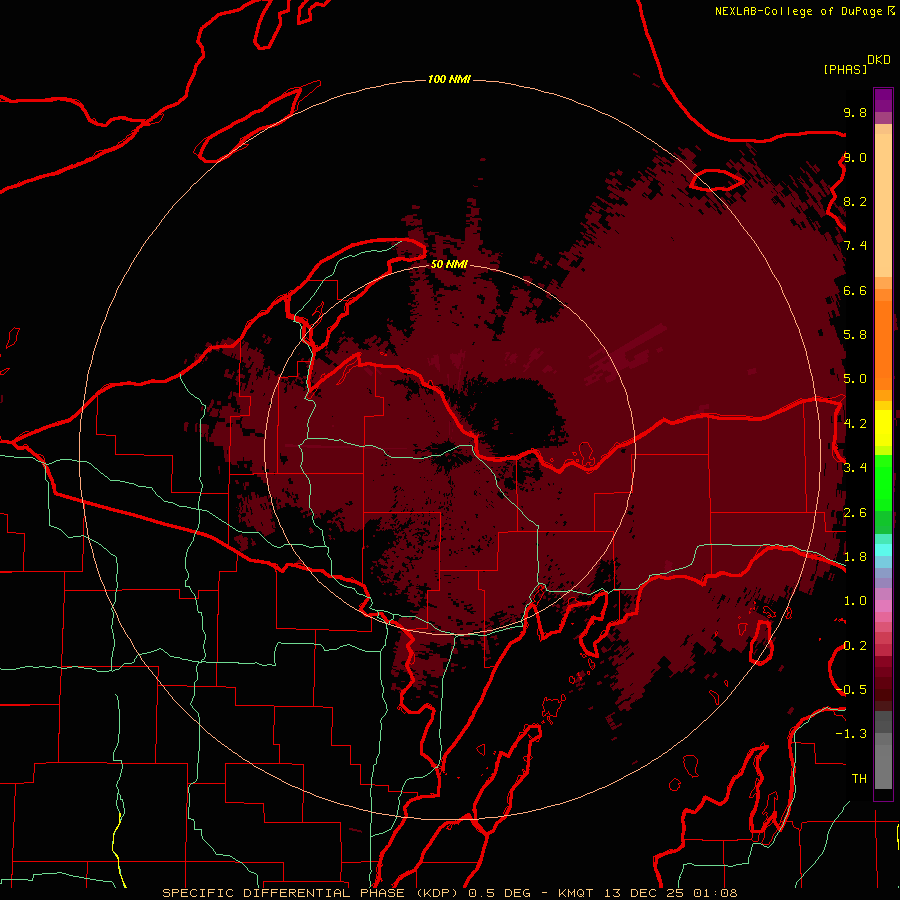Click the 5.0 scale value

(855, 379)
